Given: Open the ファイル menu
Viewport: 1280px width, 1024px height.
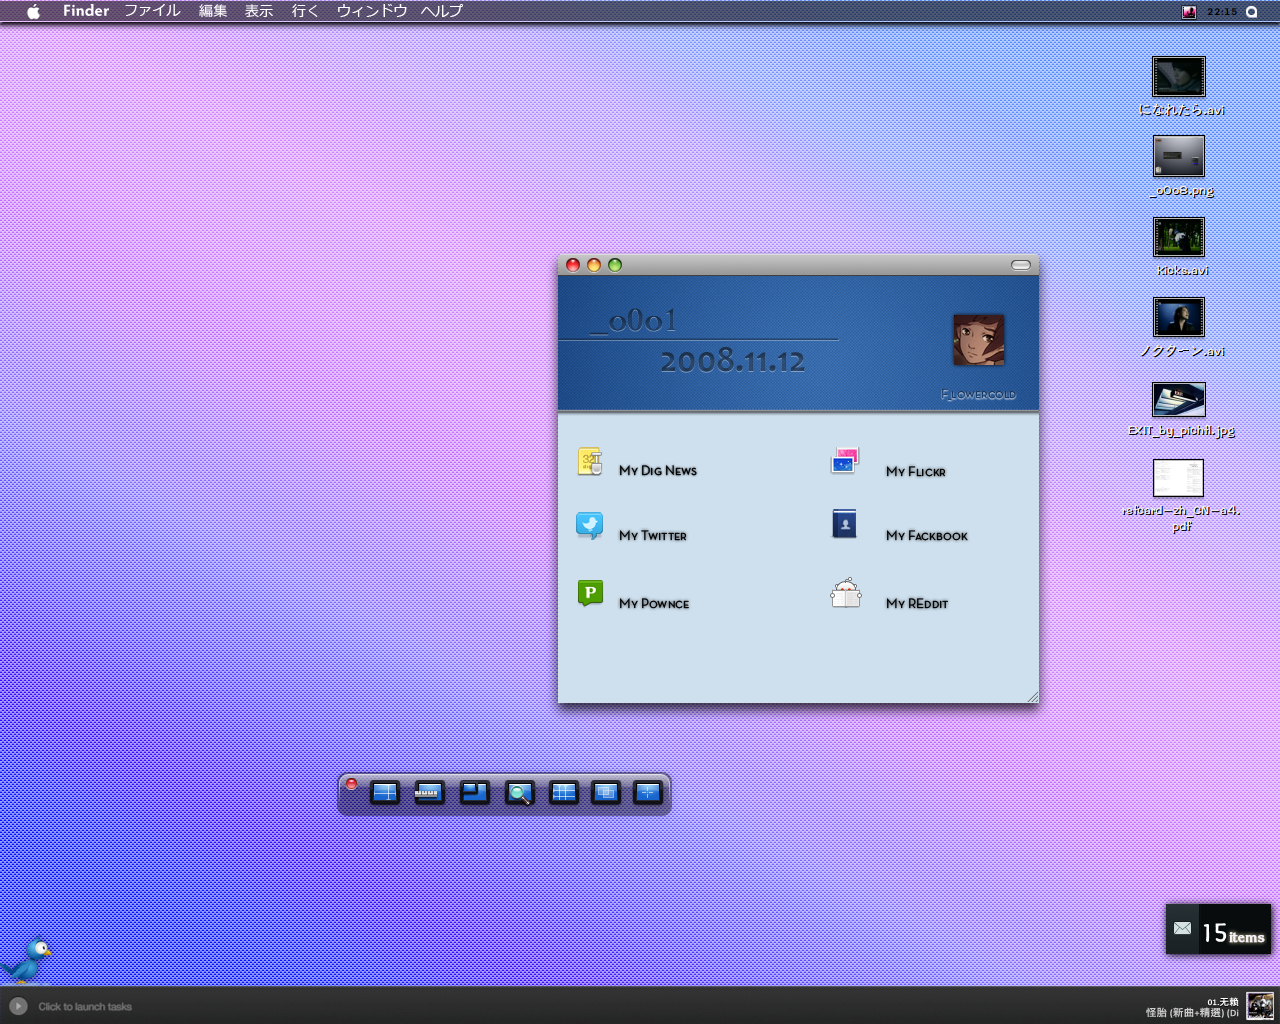Looking at the screenshot, I should [152, 11].
